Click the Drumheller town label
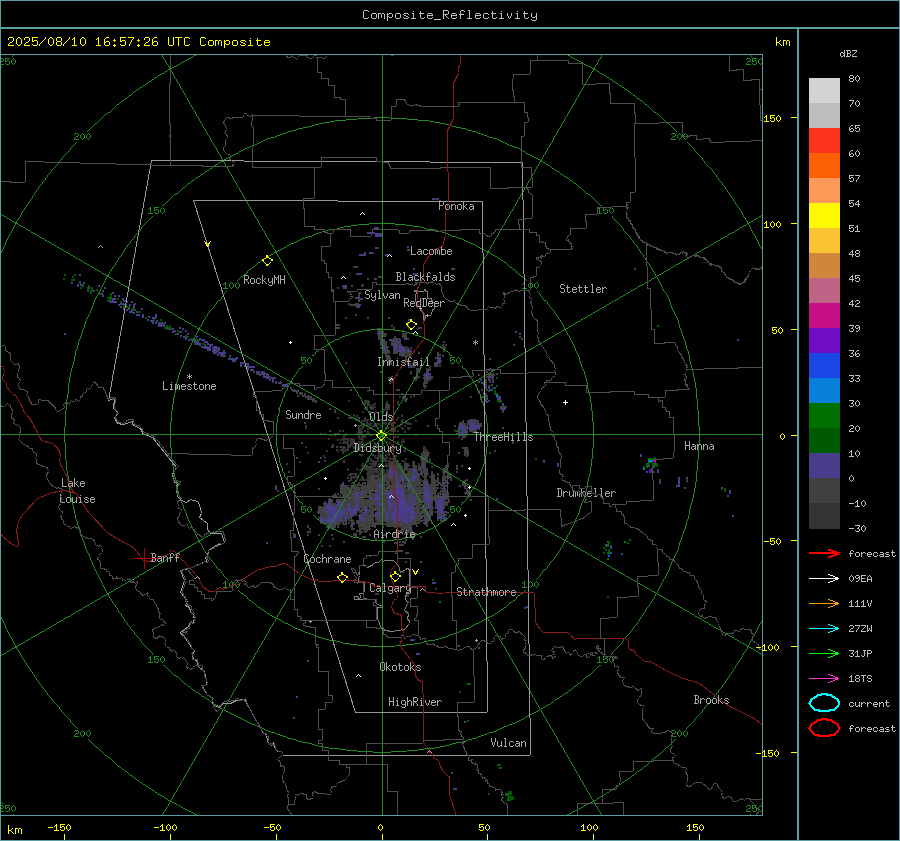900x841 pixels. [586, 493]
